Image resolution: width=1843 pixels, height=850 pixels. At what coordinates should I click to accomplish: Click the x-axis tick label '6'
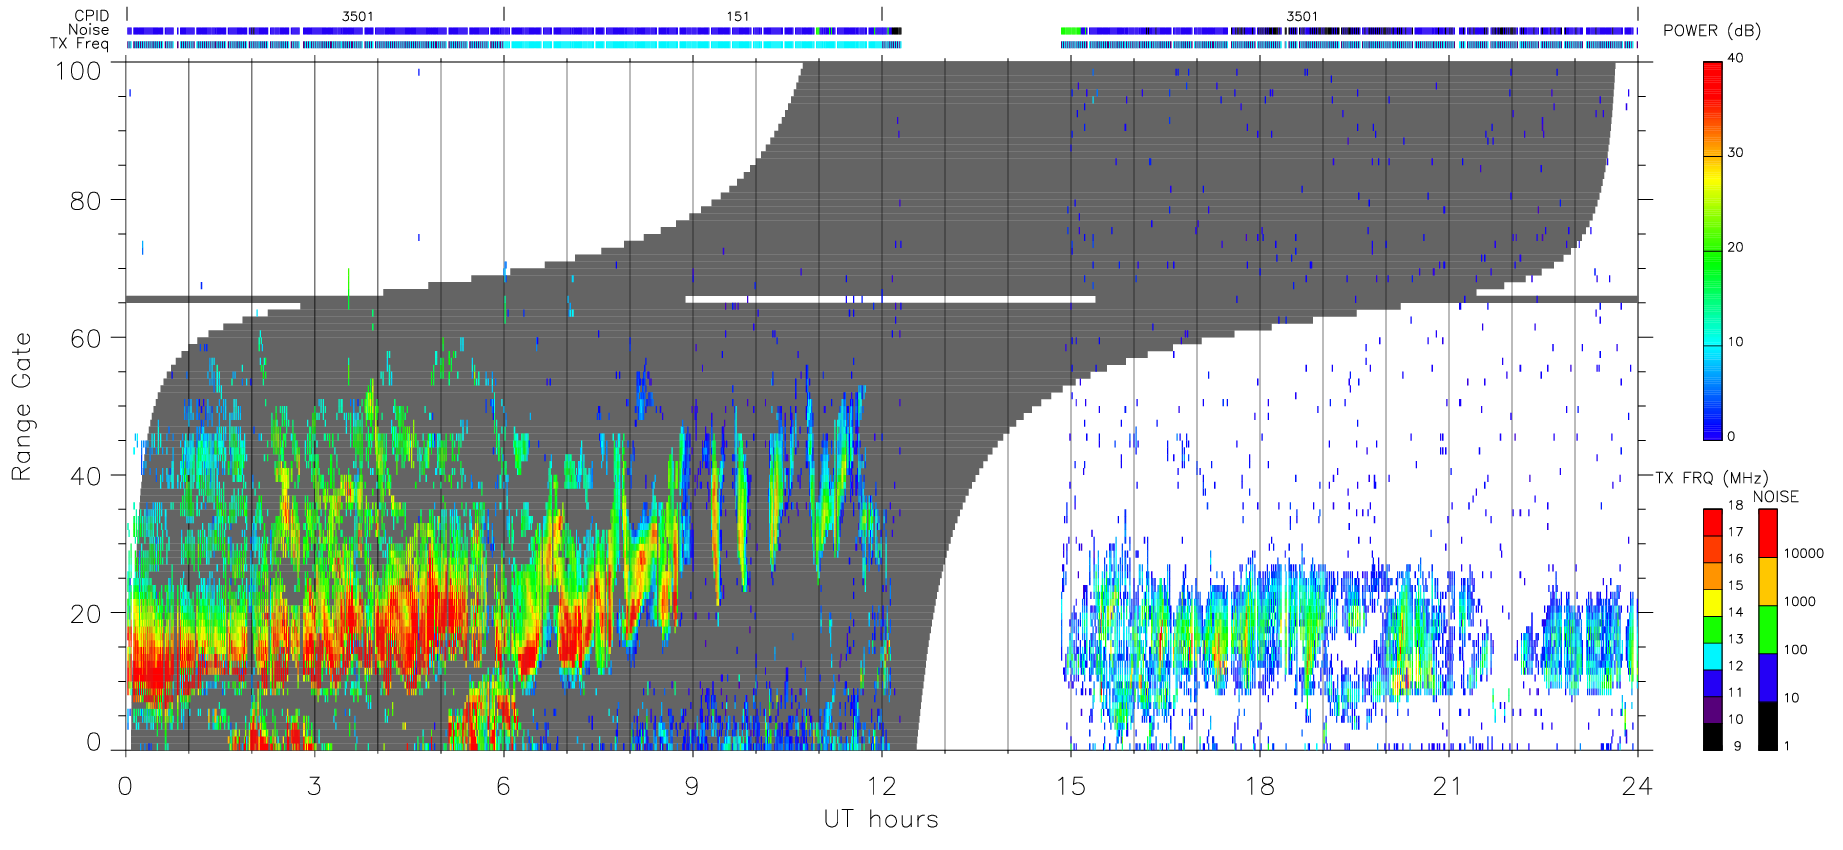click(x=503, y=786)
